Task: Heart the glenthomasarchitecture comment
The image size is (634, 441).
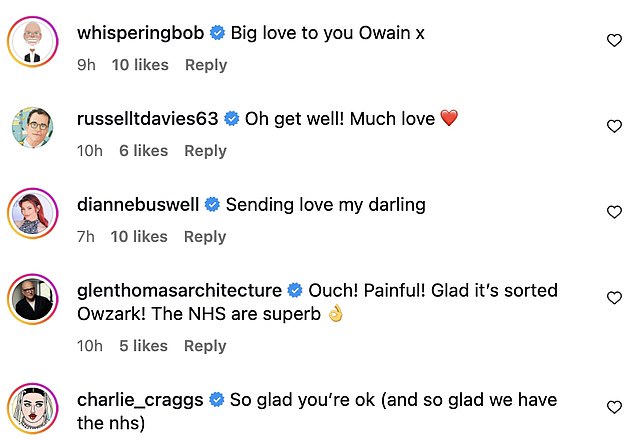Action: (615, 298)
